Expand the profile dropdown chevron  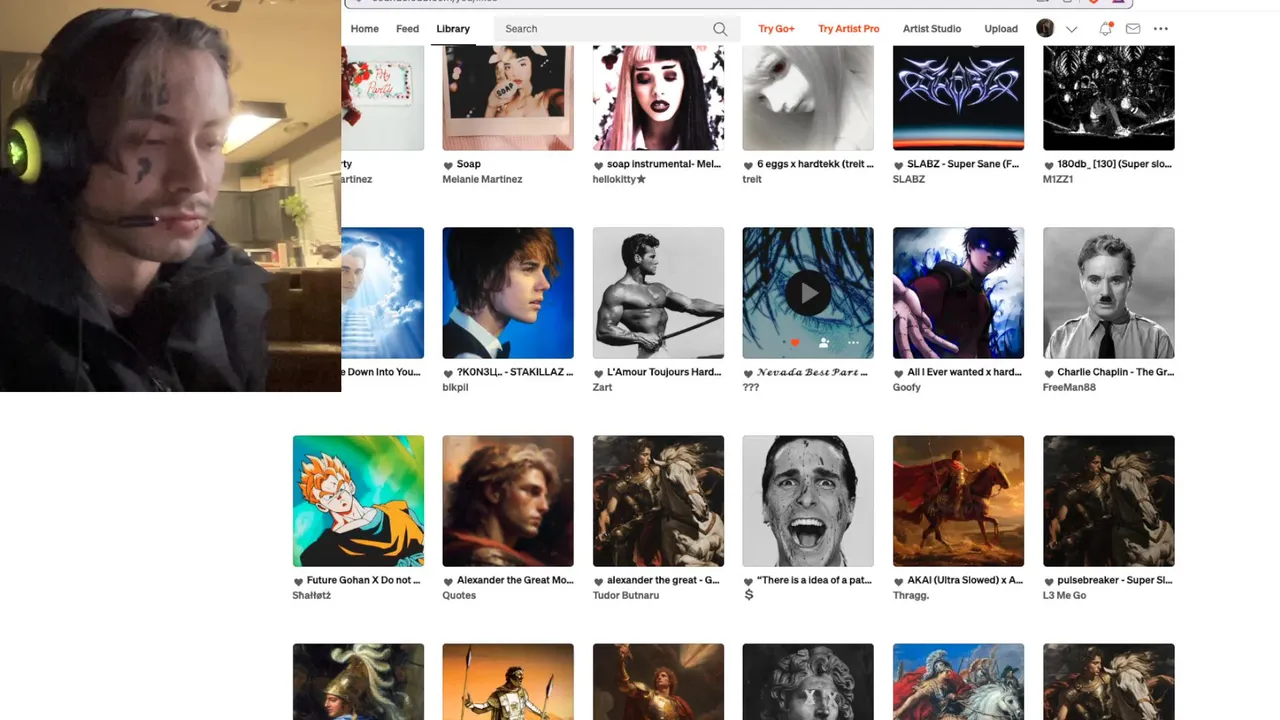click(x=1071, y=29)
